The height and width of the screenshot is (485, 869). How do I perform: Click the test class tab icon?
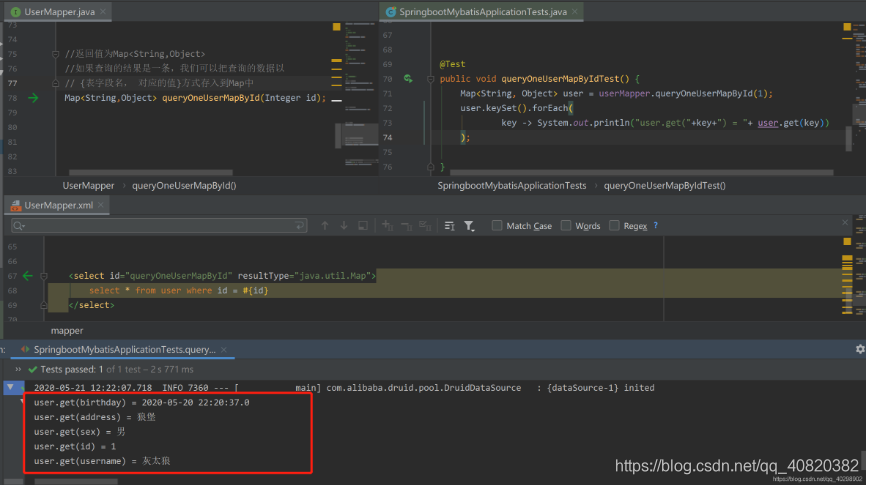(391, 12)
